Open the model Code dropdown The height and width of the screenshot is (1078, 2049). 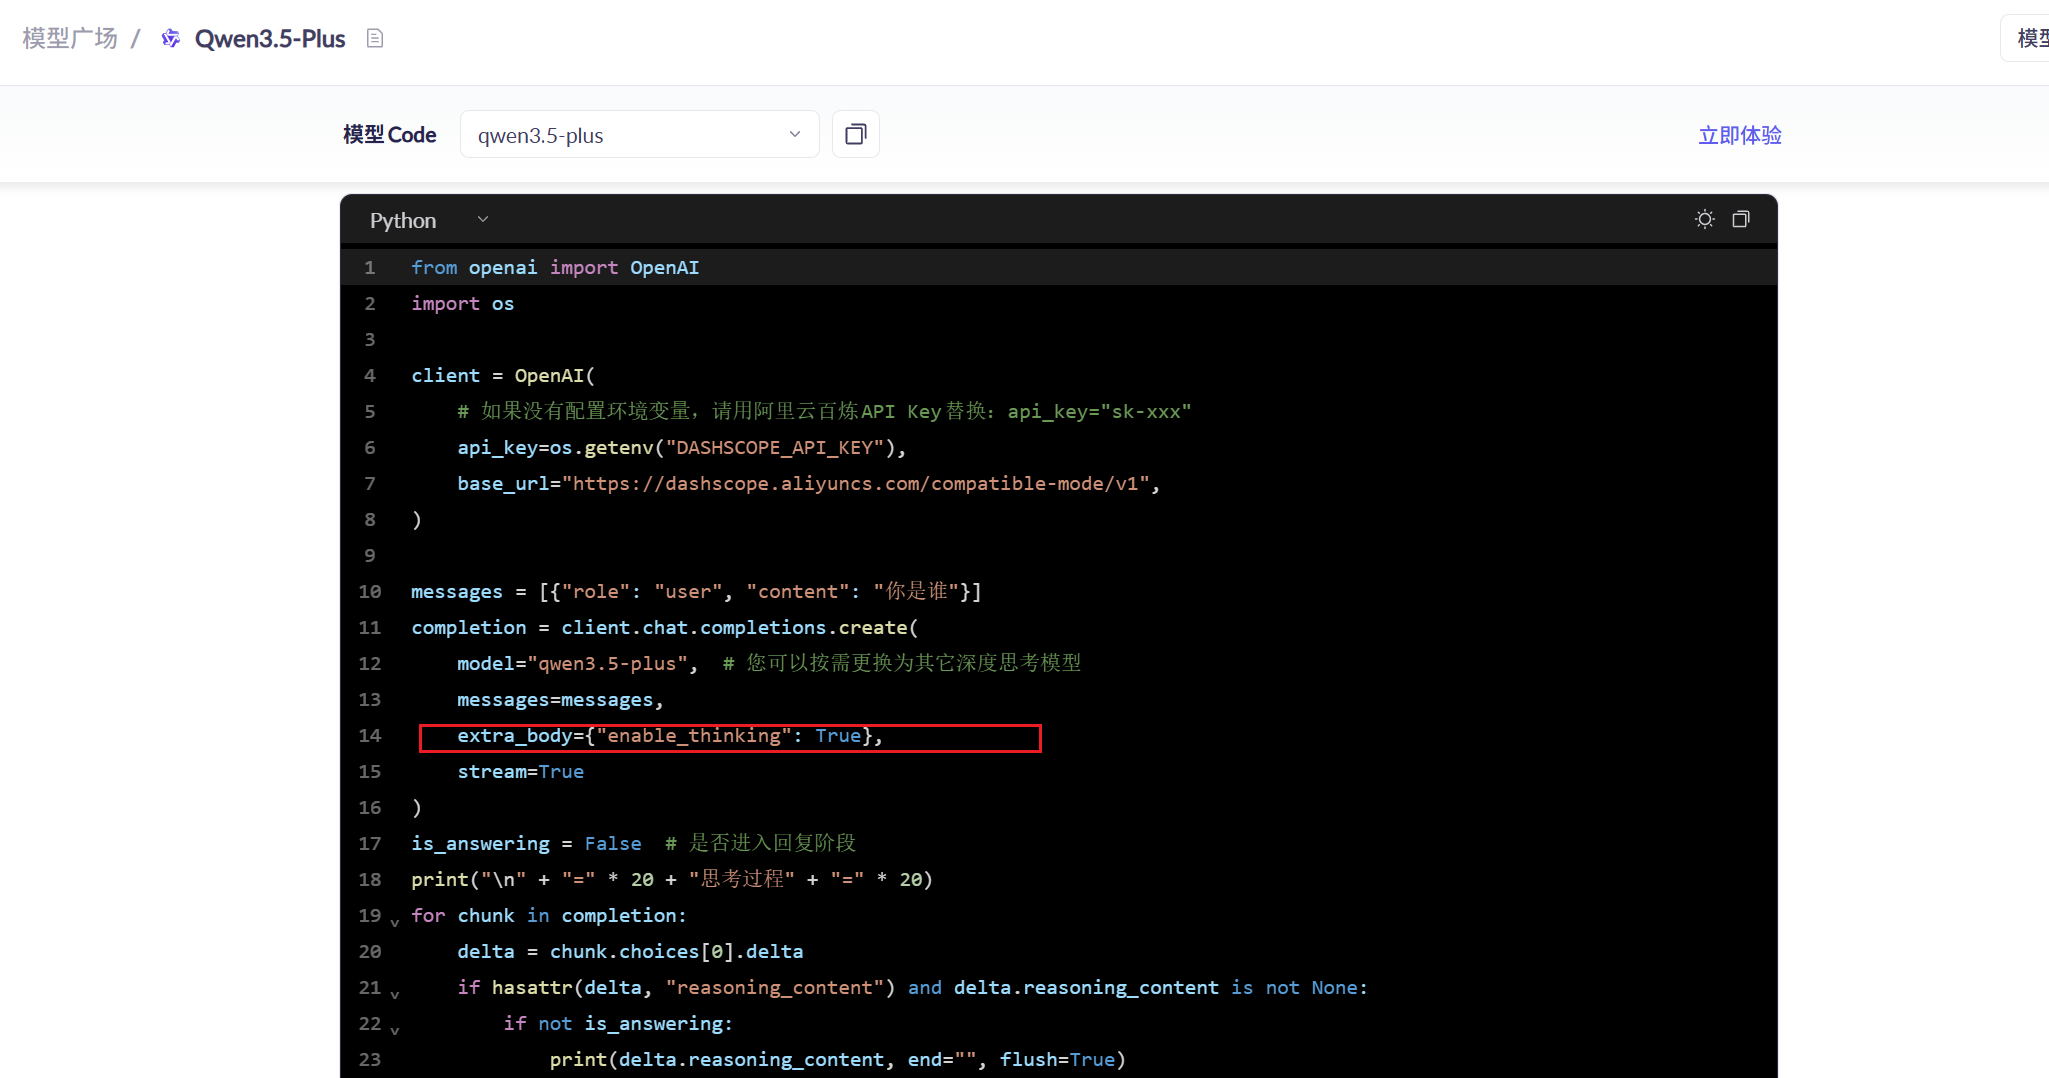click(640, 134)
